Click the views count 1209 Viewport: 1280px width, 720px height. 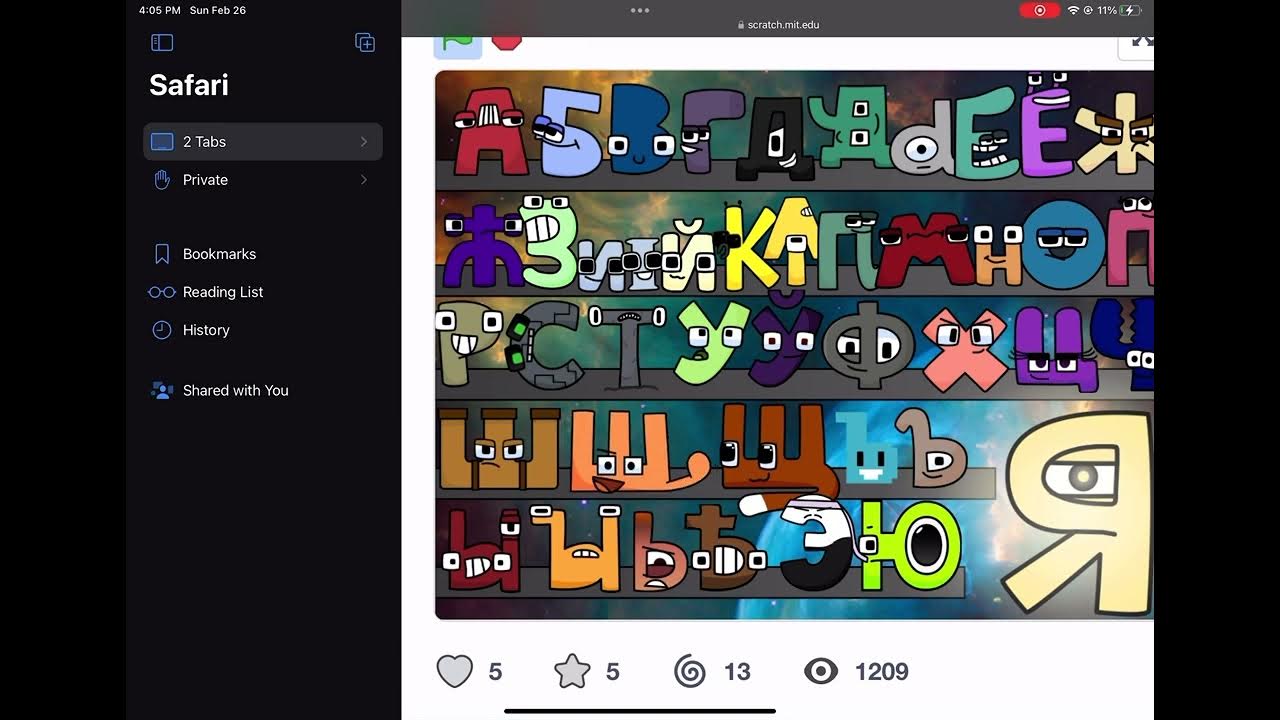[882, 672]
